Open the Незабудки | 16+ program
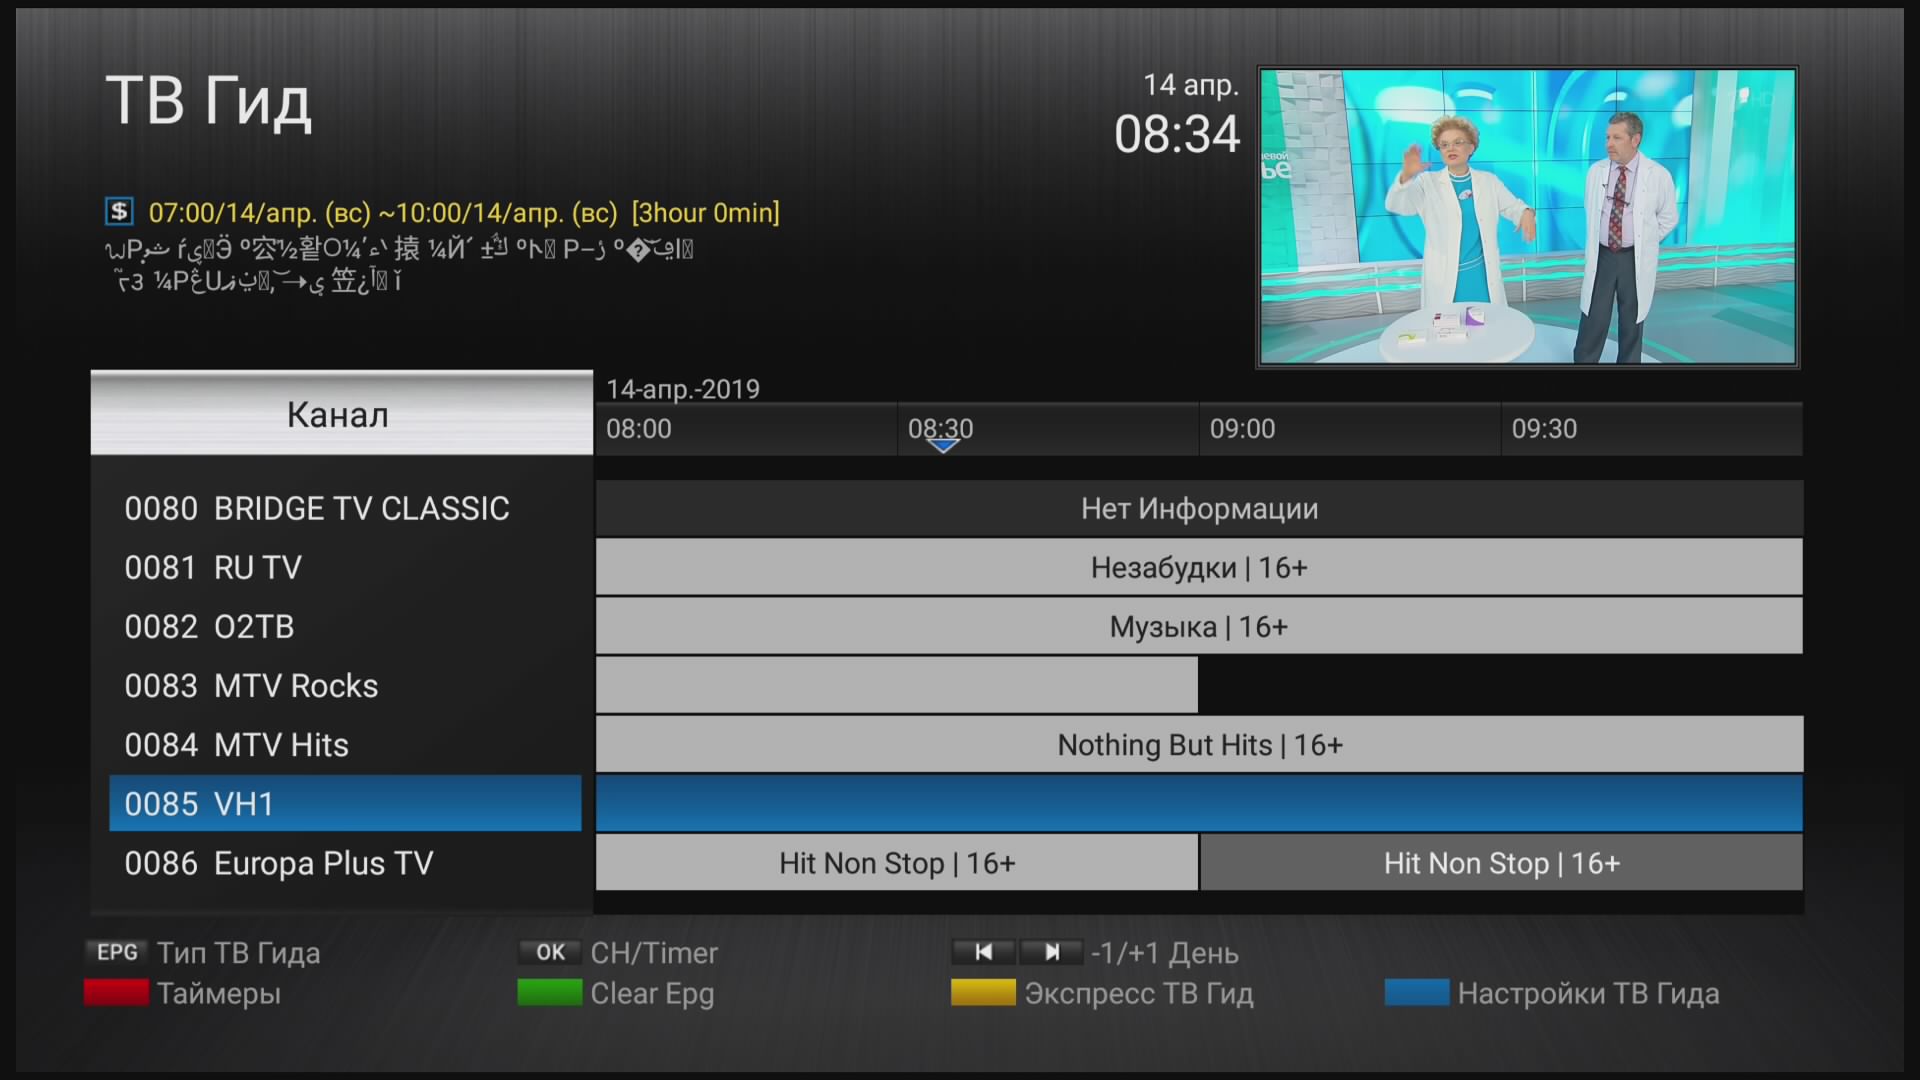The width and height of the screenshot is (1920, 1080). point(1199,567)
